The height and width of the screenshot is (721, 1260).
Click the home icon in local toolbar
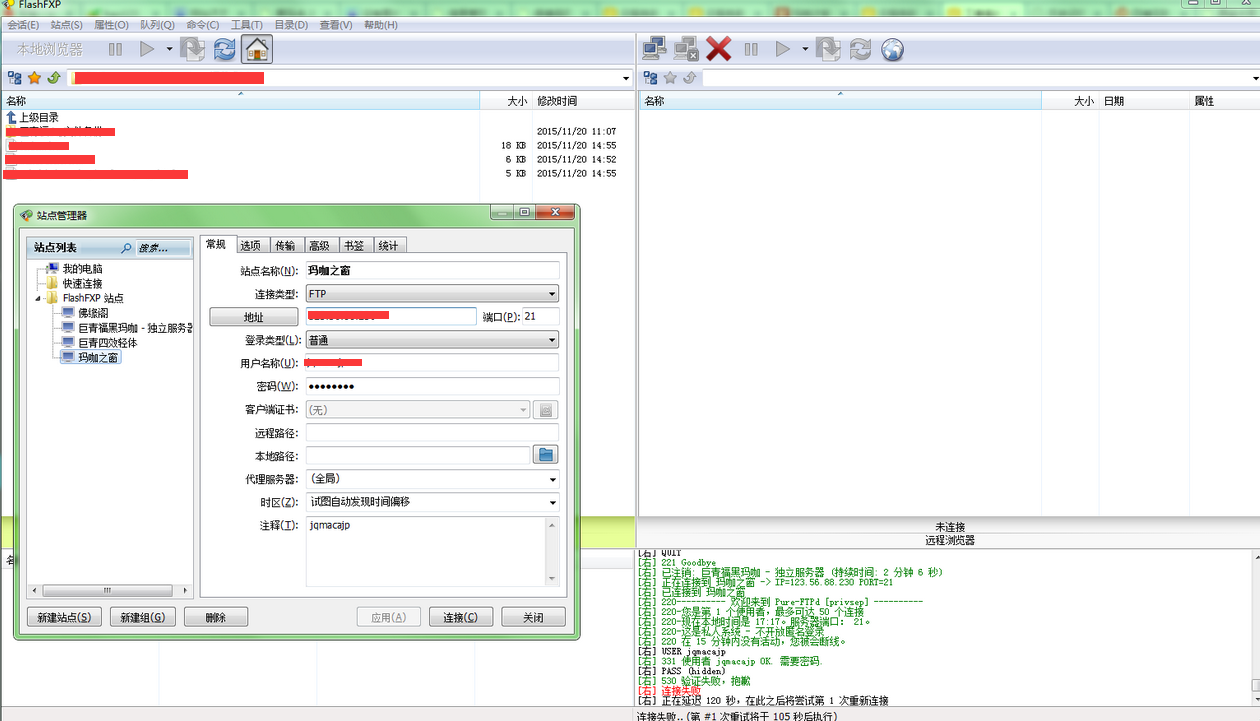click(x=257, y=49)
